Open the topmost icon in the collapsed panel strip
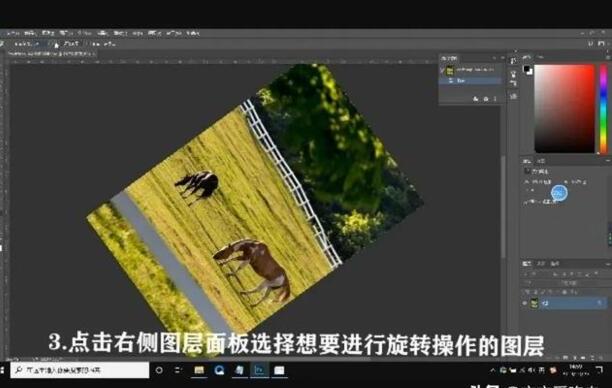The height and width of the screenshot is (388, 612). pos(513,61)
